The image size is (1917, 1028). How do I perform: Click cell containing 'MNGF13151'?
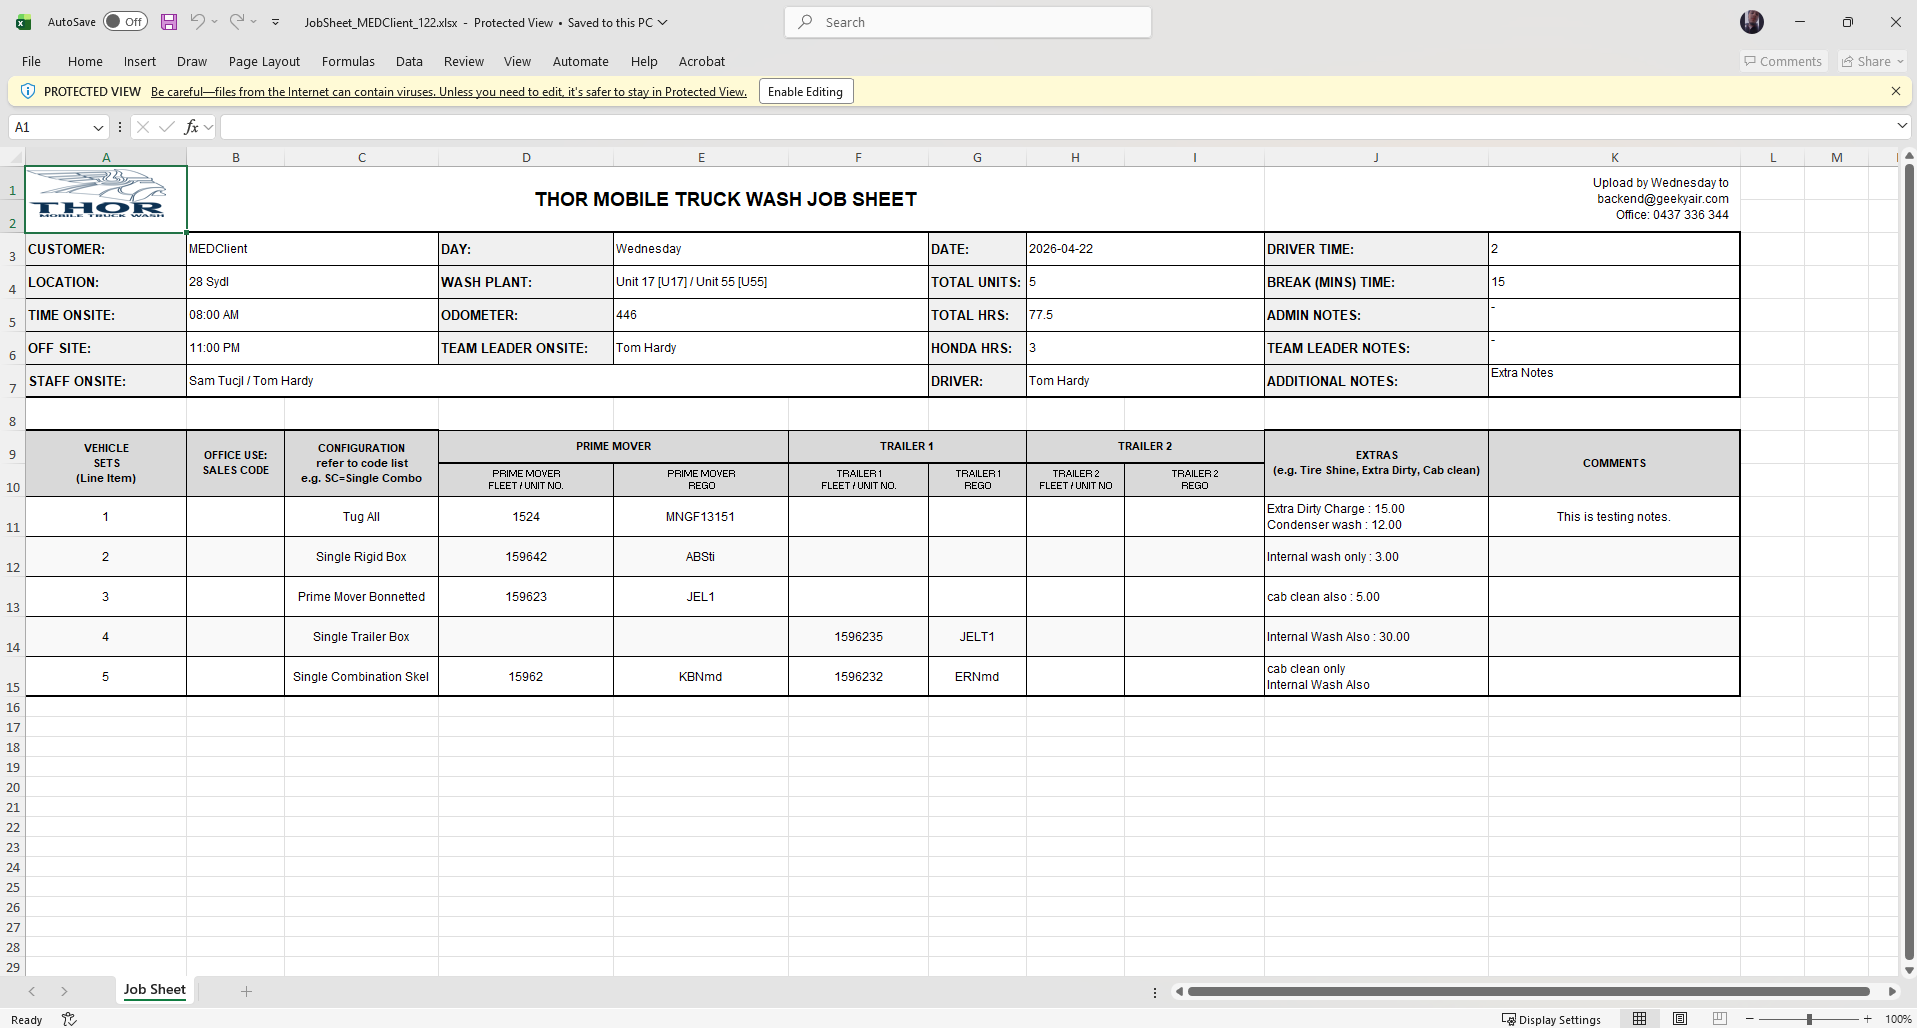[x=700, y=517]
